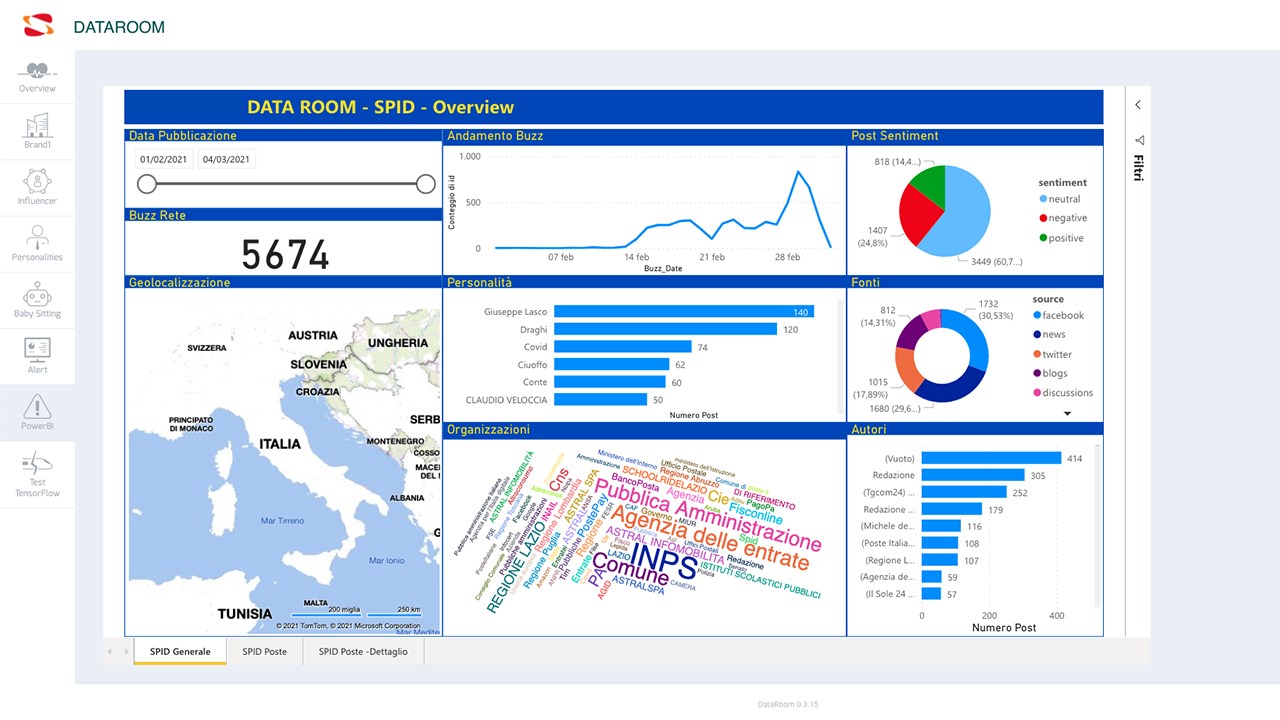Open SPID Poste -Dettaglio tab
Viewport: 1280px width, 720px height.
(x=363, y=651)
